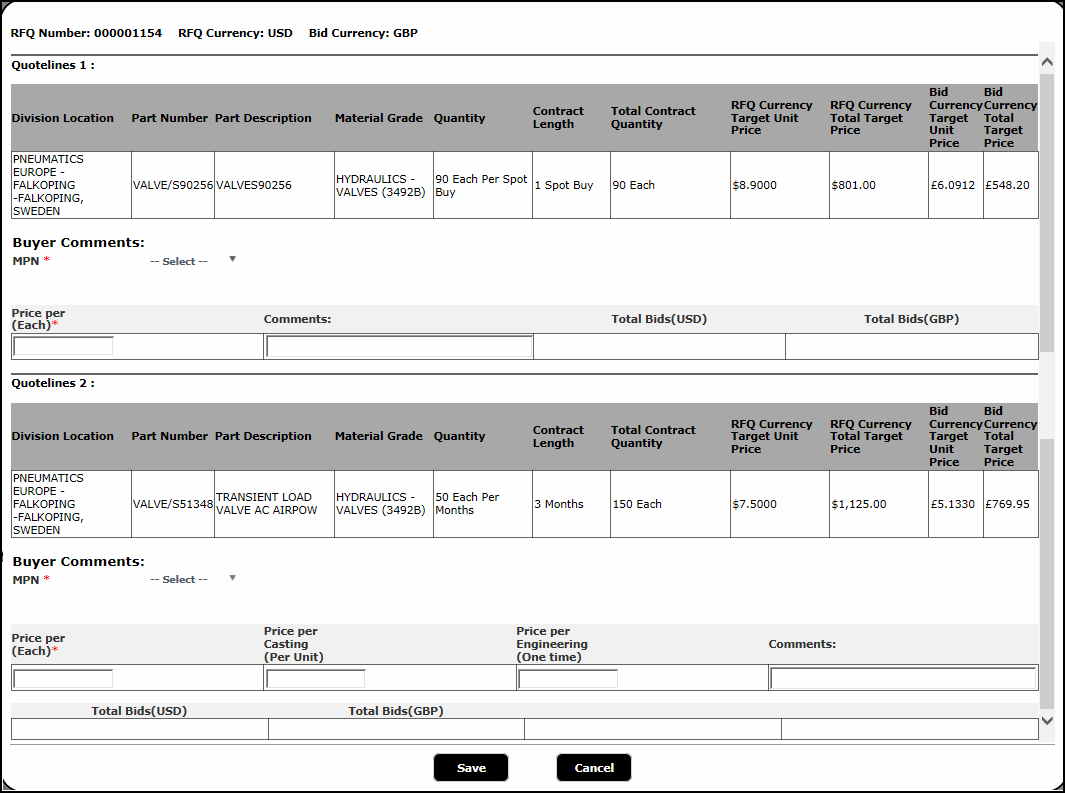
Task: Click part number VALVE/S90256
Action: [x=173, y=185]
